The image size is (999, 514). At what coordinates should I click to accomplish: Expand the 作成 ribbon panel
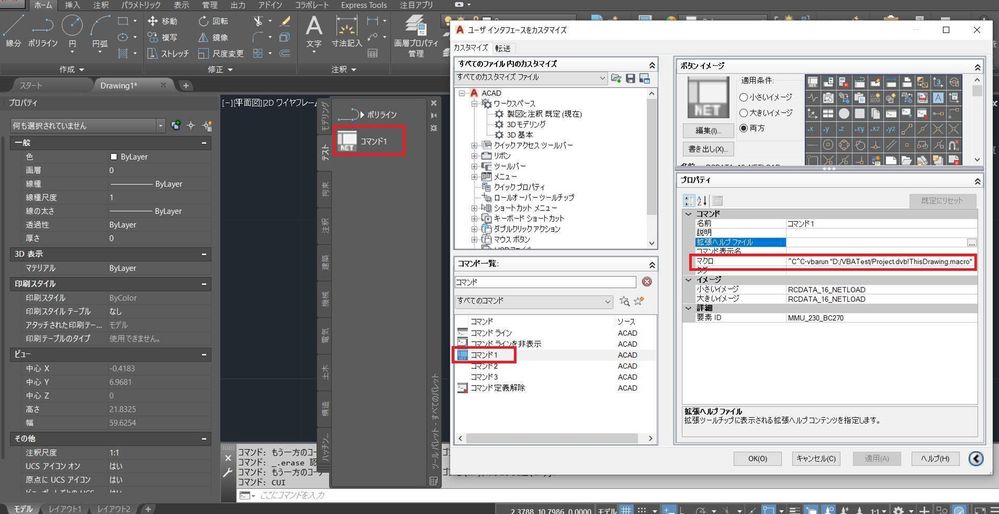pyautogui.click(x=70, y=69)
